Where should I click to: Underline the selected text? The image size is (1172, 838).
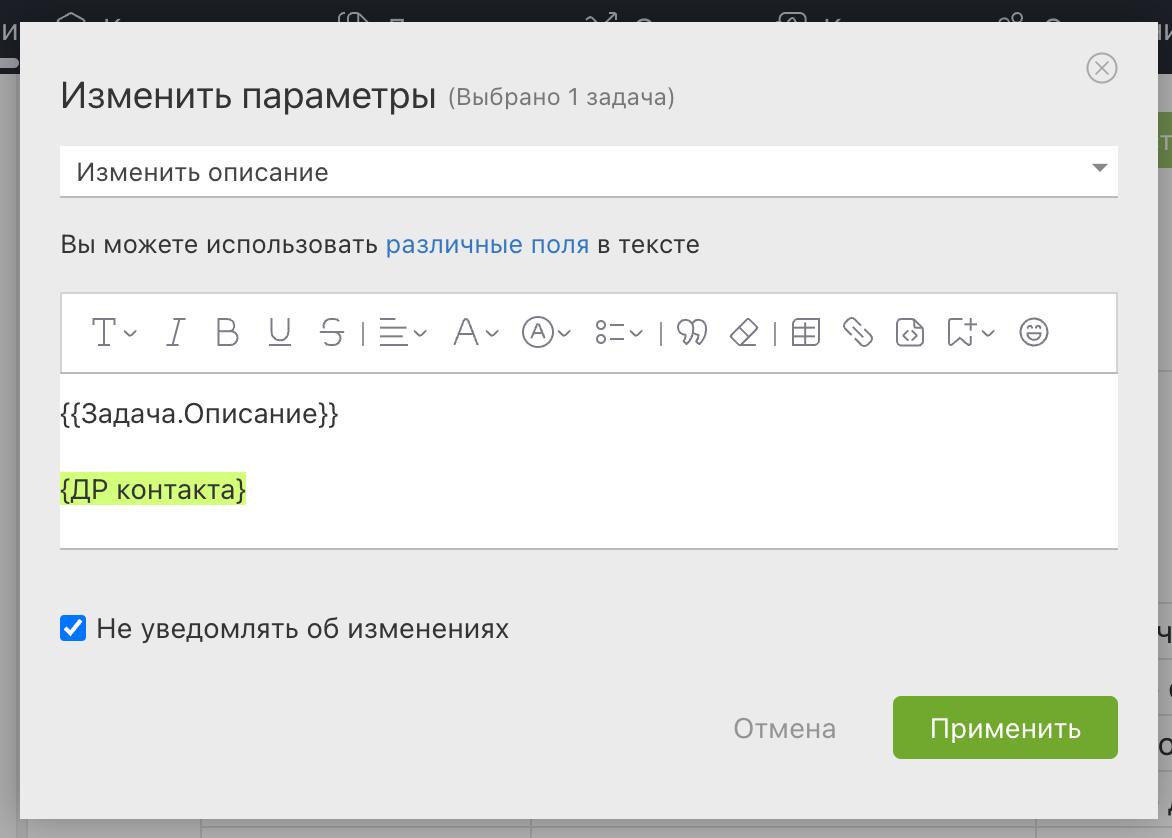[x=280, y=332]
